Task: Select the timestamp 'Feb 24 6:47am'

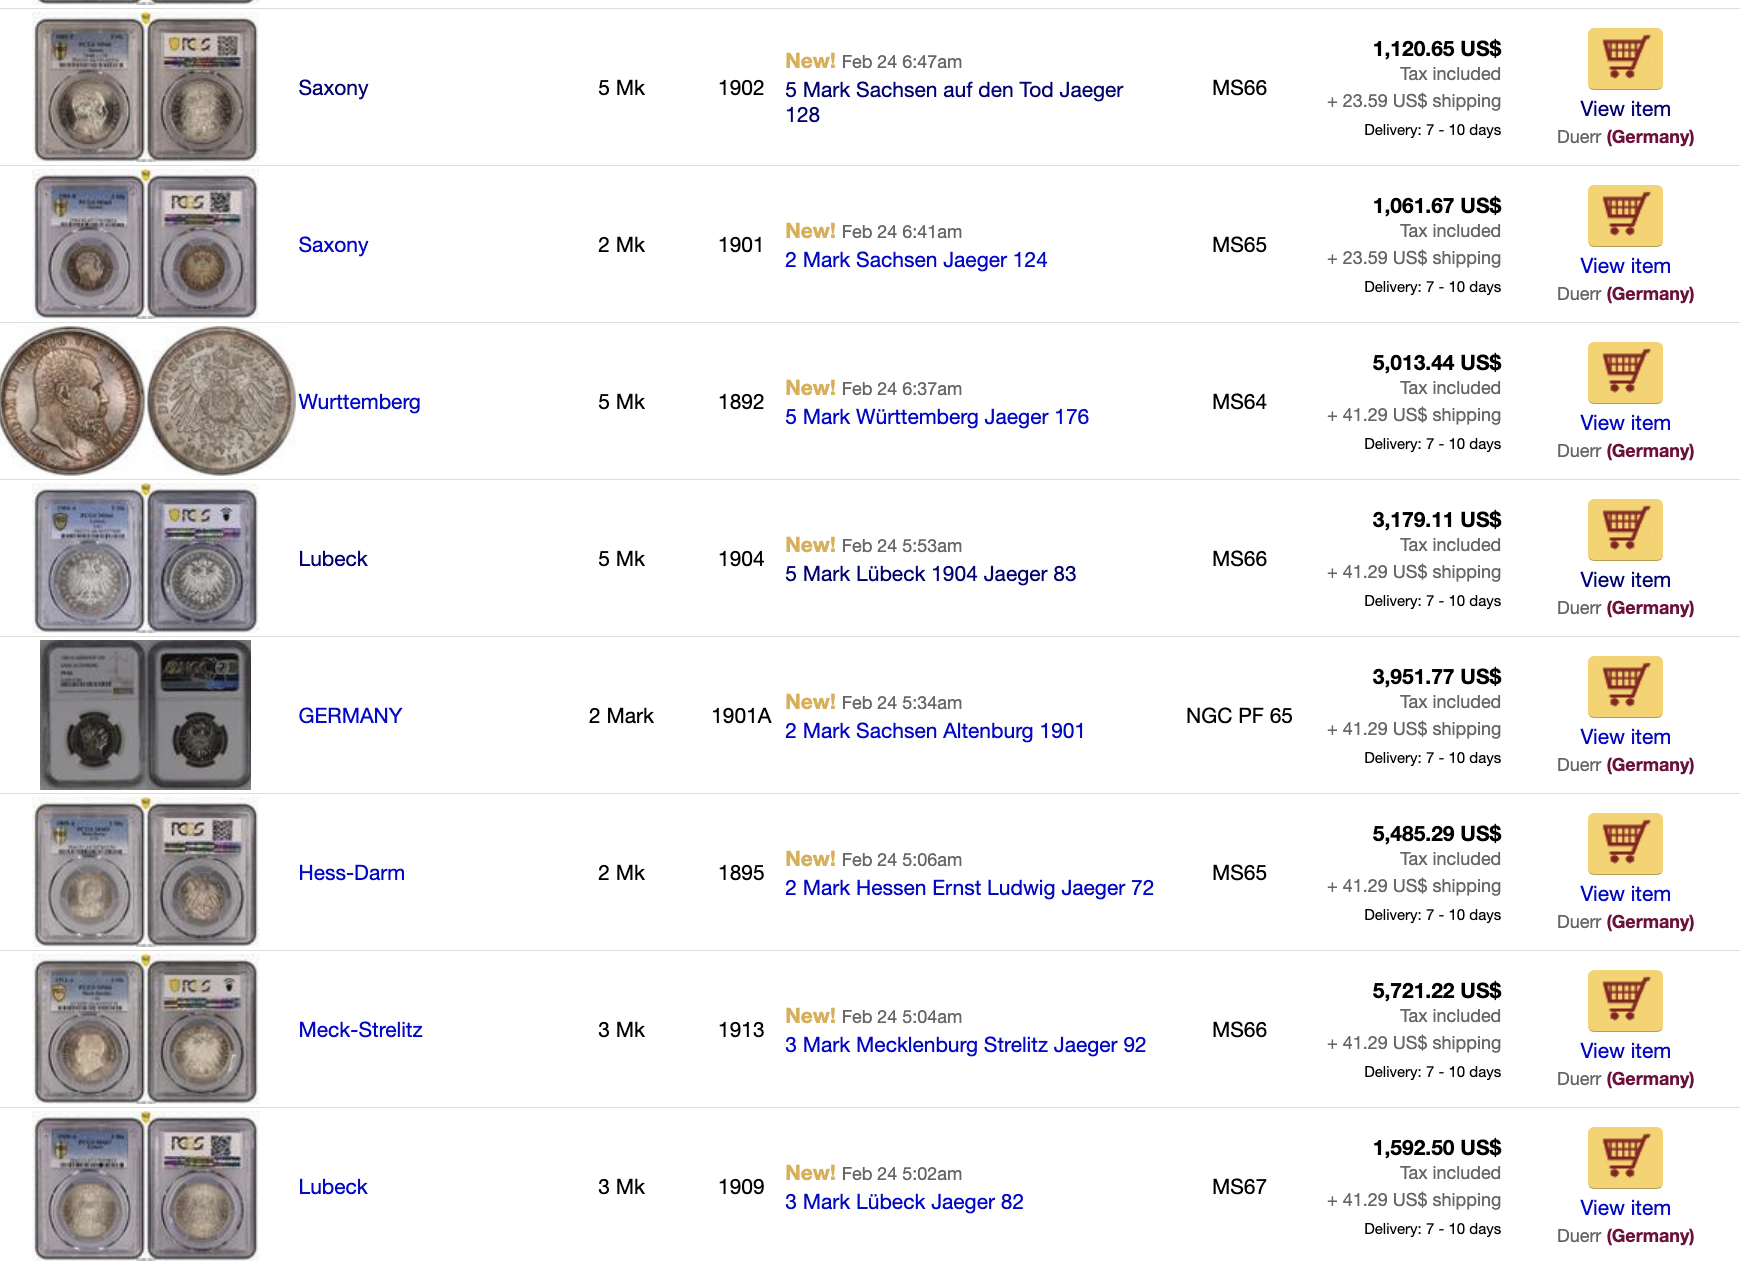Action: (x=902, y=62)
